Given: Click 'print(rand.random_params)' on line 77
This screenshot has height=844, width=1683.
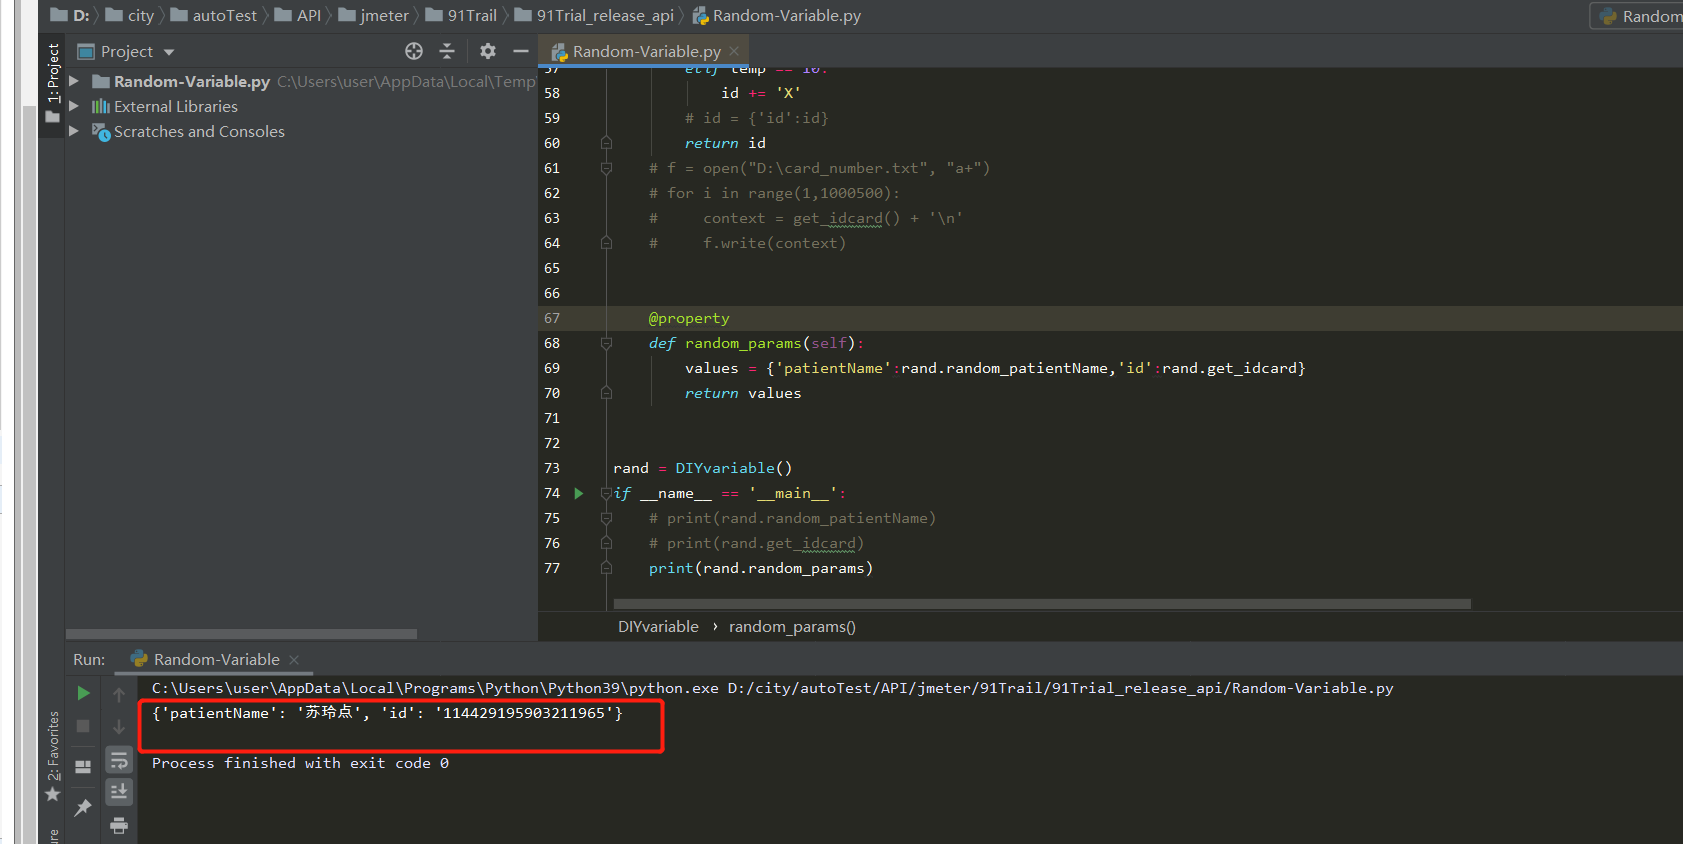Looking at the screenshot, I should pyautogui.click(x=760, y=568).
